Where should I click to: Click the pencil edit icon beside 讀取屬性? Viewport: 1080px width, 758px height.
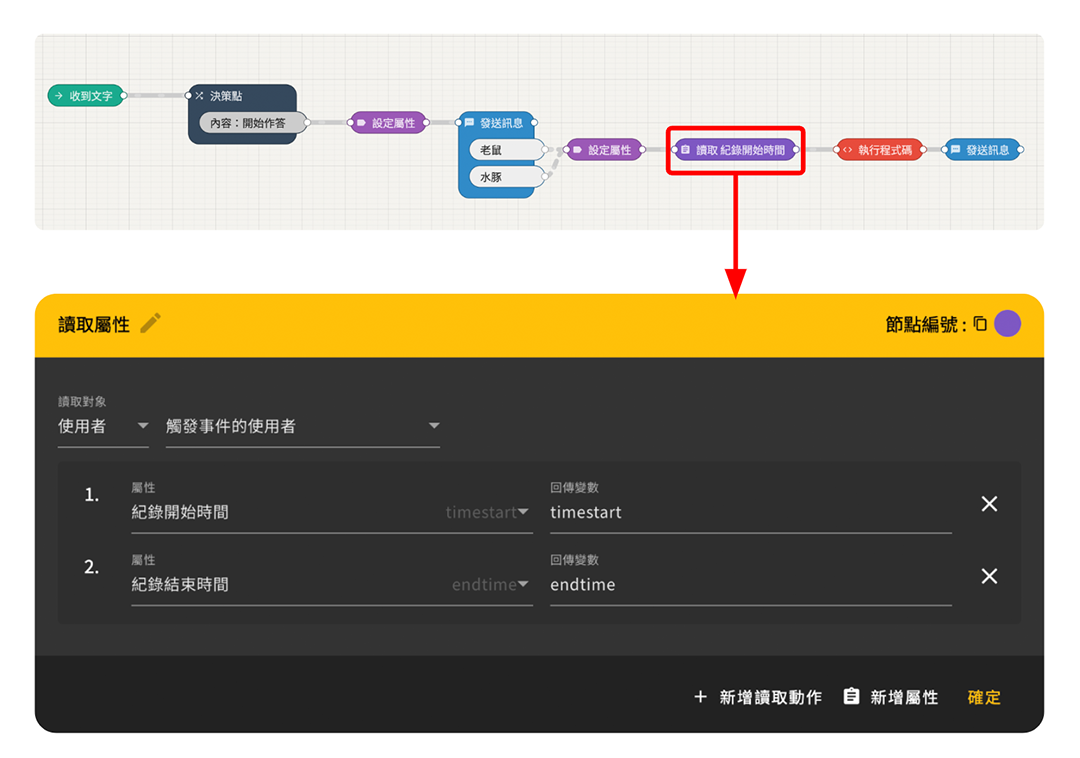(x=151, y=323)
